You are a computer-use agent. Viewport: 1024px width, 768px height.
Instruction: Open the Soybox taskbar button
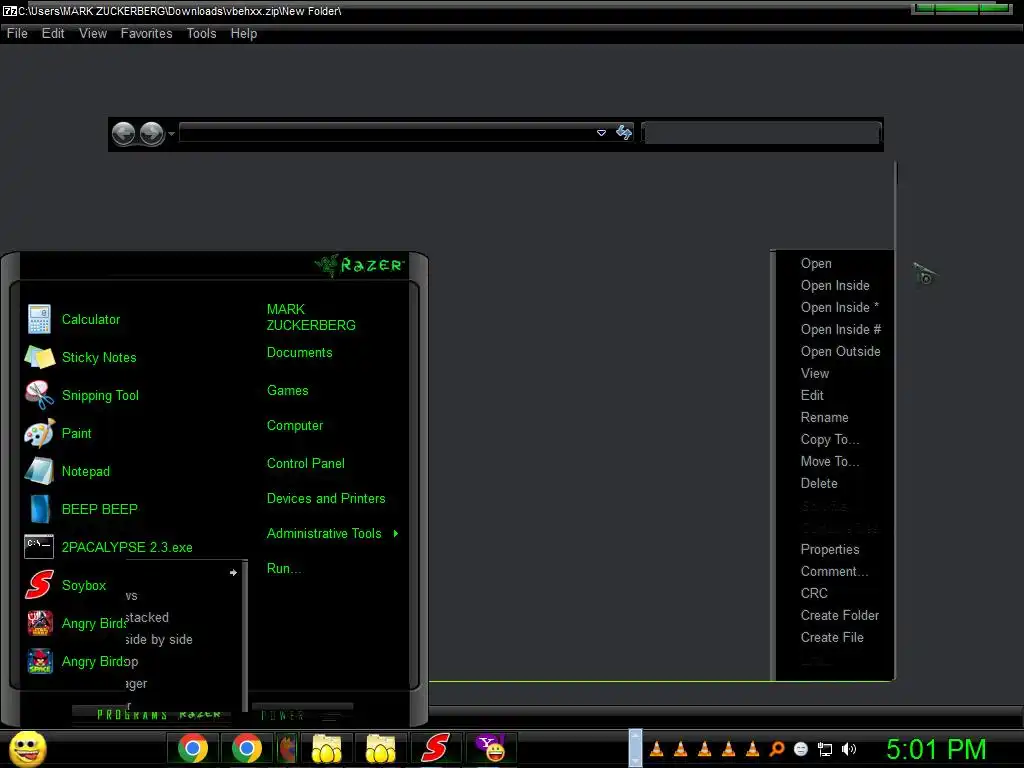tap(435, 748)
